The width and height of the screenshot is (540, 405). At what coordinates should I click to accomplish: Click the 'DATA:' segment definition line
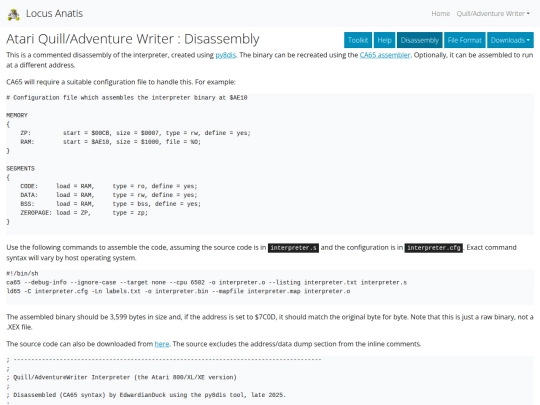[x=109, y=195]
